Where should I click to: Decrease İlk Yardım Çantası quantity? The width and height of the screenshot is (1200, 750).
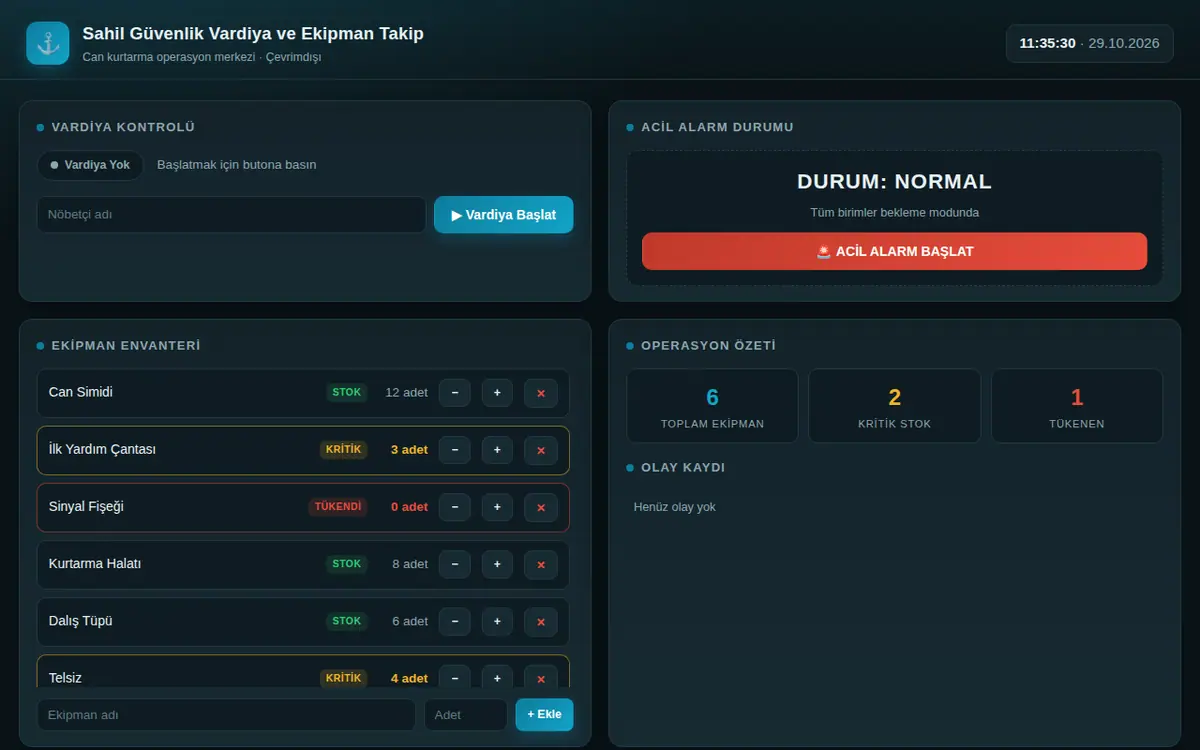455,450
